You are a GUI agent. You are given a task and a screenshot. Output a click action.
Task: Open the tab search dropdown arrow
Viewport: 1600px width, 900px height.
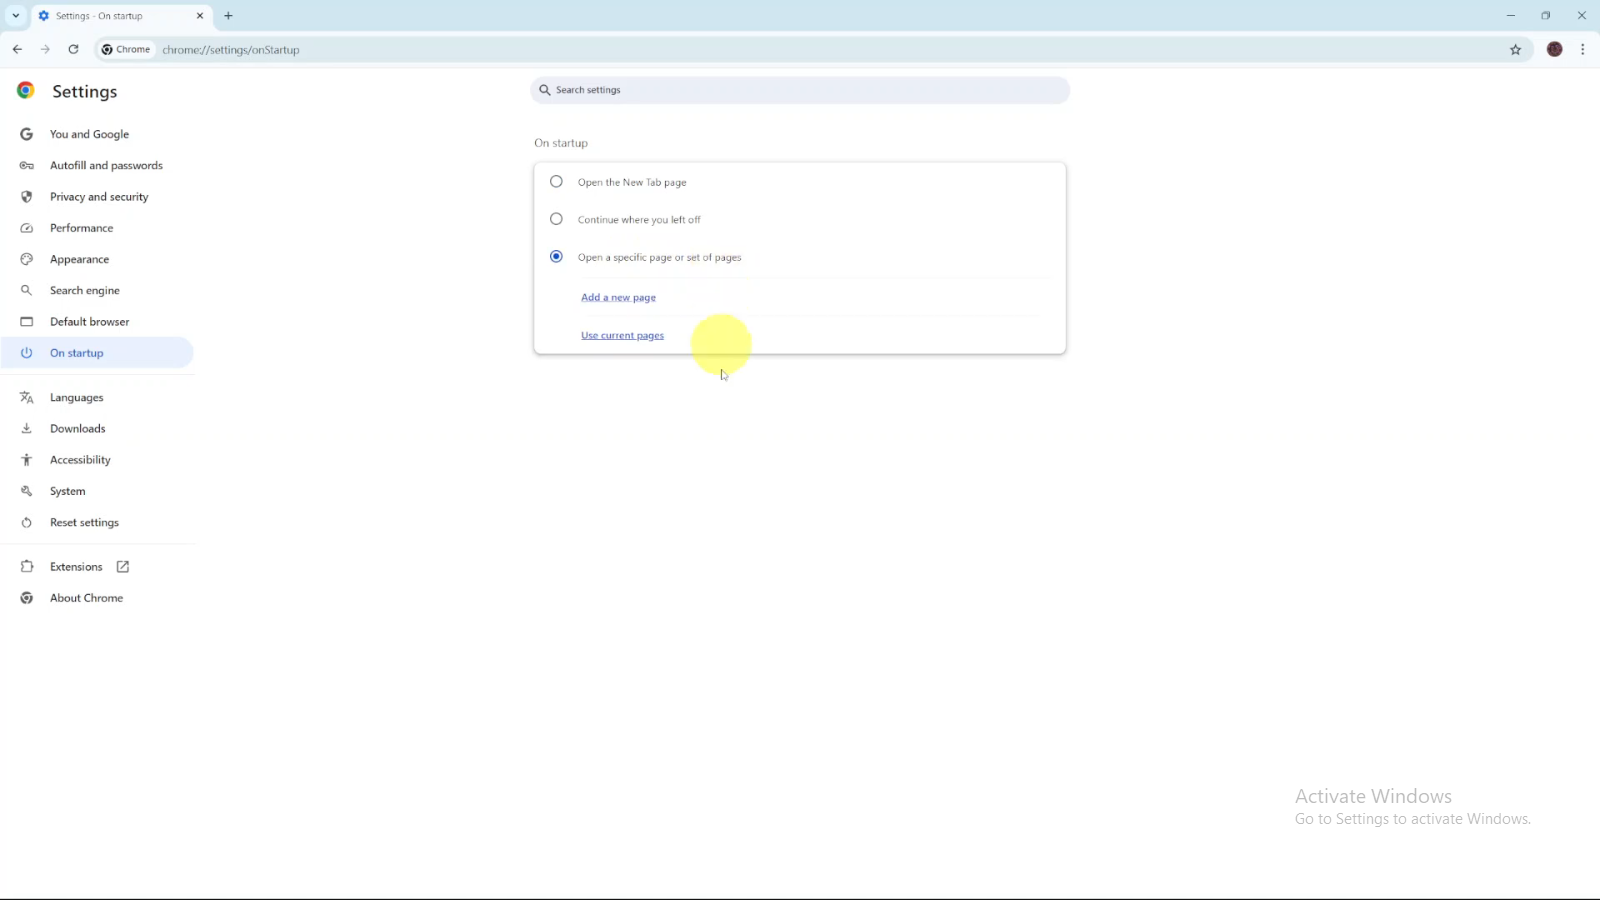tap(16, 16)
